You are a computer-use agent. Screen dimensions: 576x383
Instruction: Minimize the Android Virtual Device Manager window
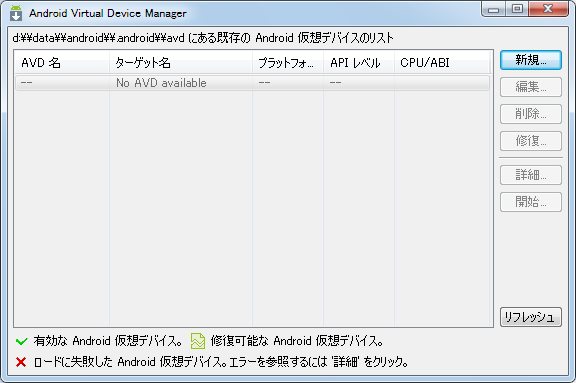click(493, 9)
